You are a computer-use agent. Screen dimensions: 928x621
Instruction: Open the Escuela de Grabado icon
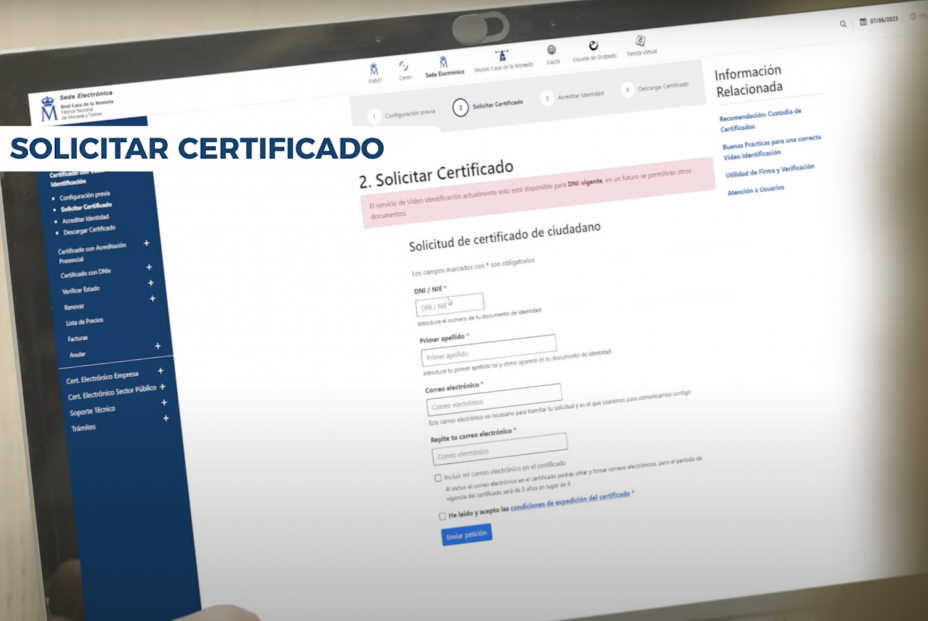[x=593, y=46]
